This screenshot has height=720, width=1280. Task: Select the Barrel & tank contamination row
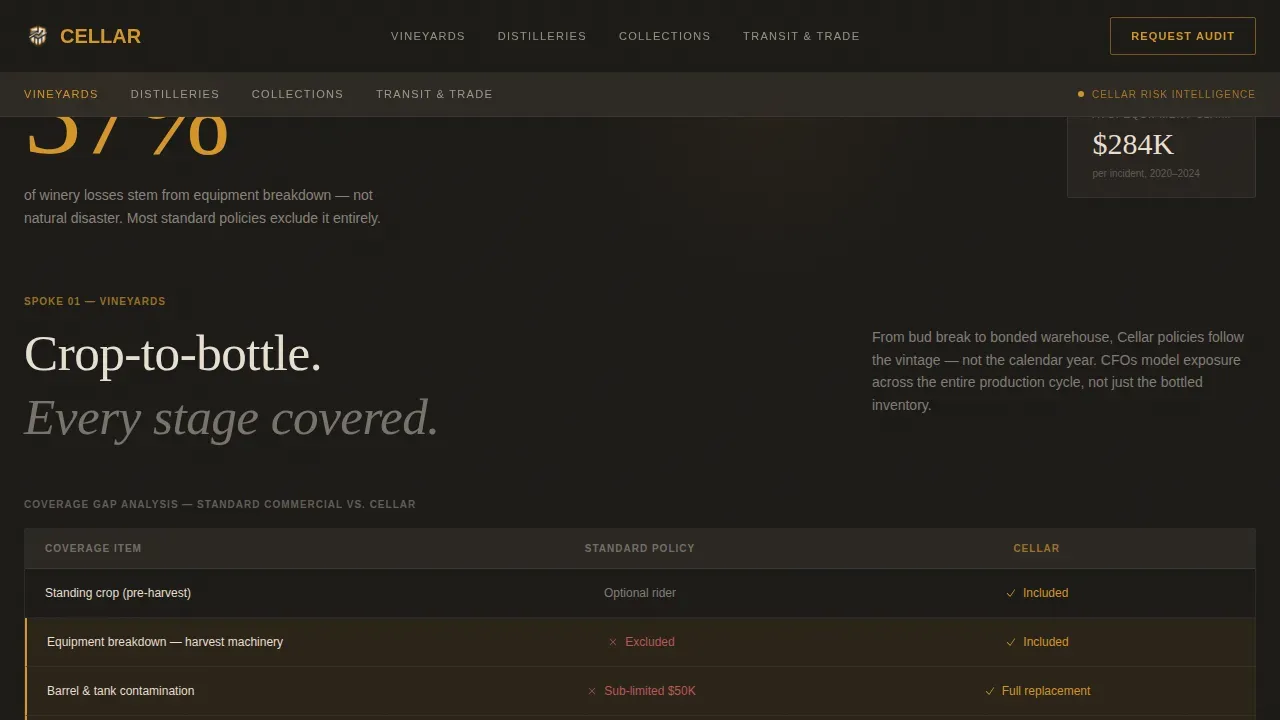(640, 691)
